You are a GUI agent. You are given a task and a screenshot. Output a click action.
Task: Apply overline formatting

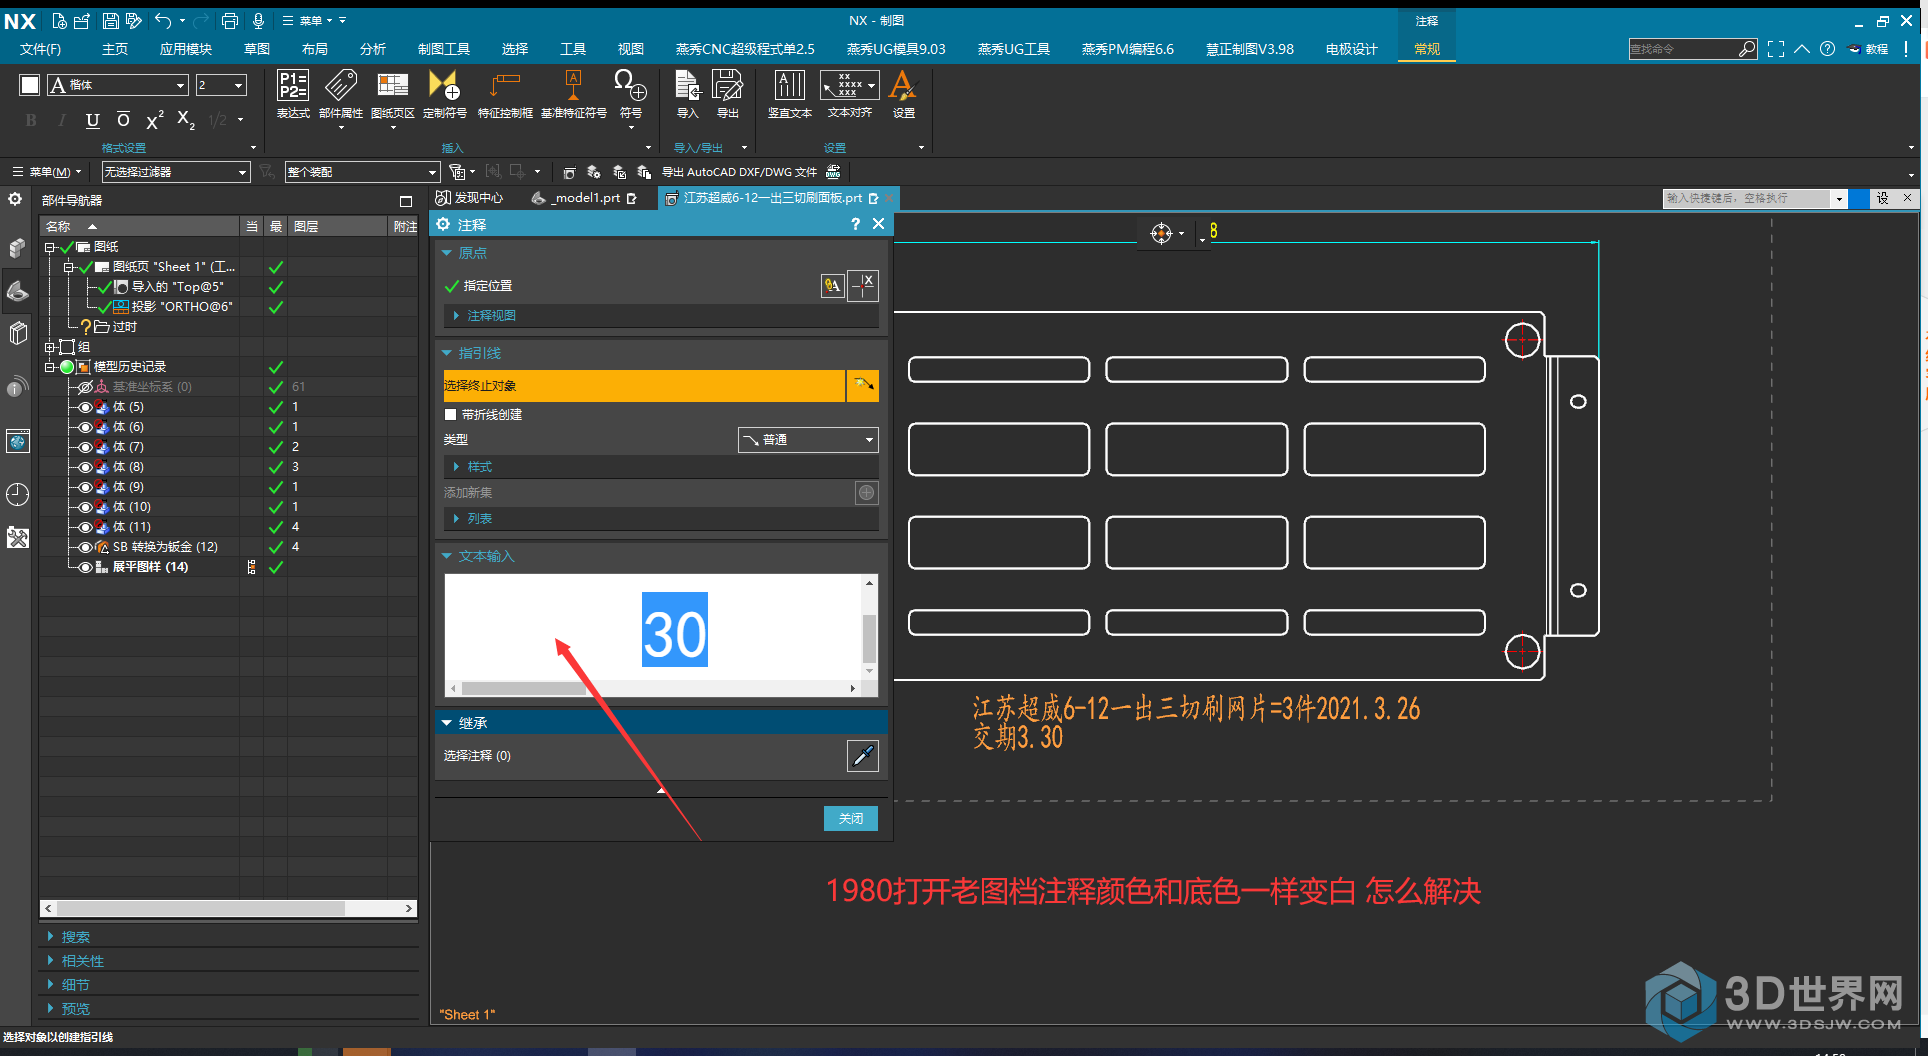[x=123, y=120]
